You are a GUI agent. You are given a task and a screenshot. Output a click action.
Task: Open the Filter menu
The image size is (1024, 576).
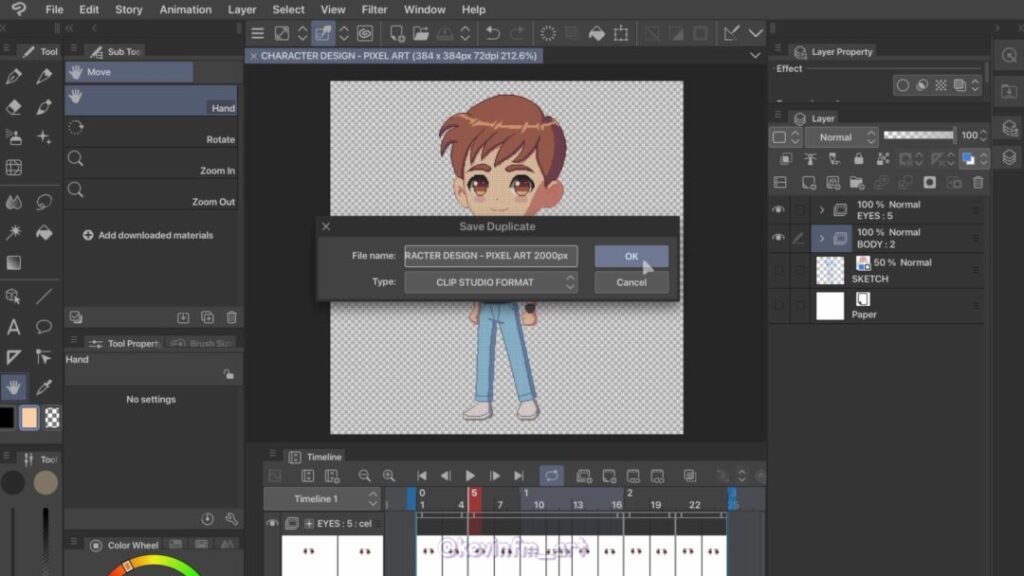coord(374,10)
